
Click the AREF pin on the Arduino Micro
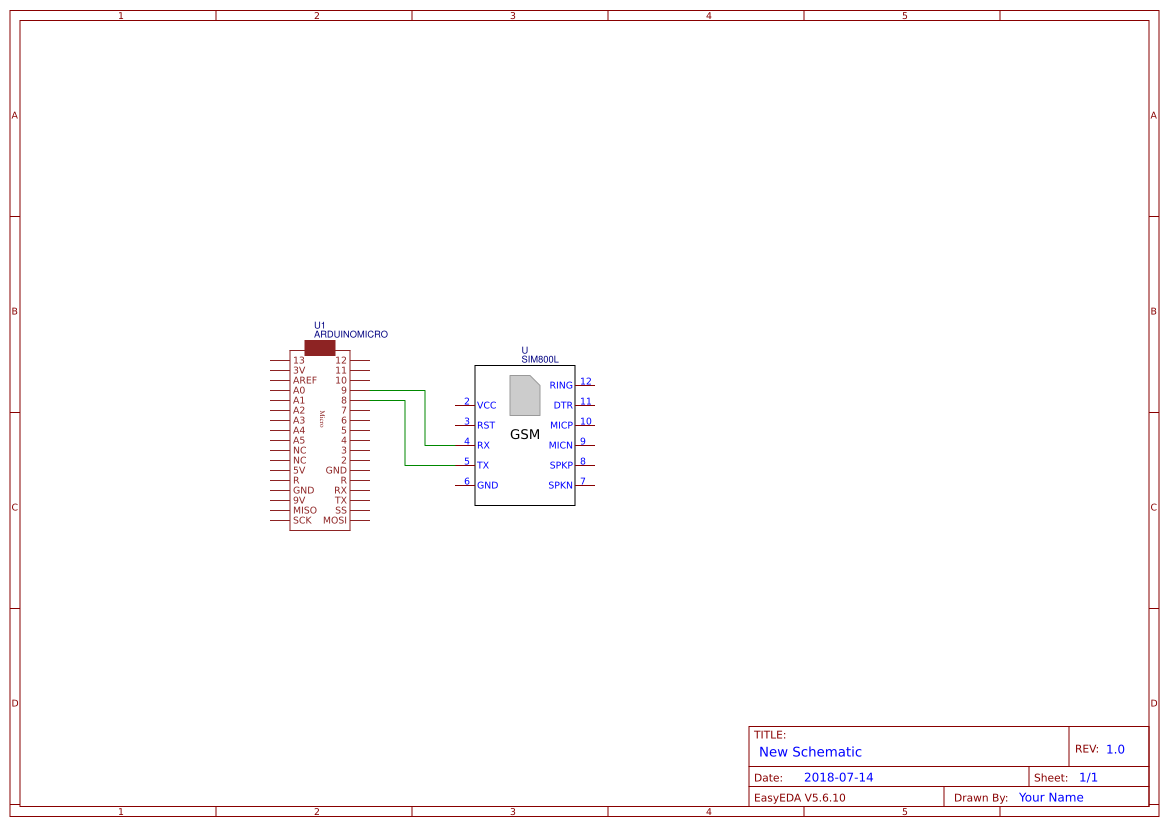click(307, 380)
